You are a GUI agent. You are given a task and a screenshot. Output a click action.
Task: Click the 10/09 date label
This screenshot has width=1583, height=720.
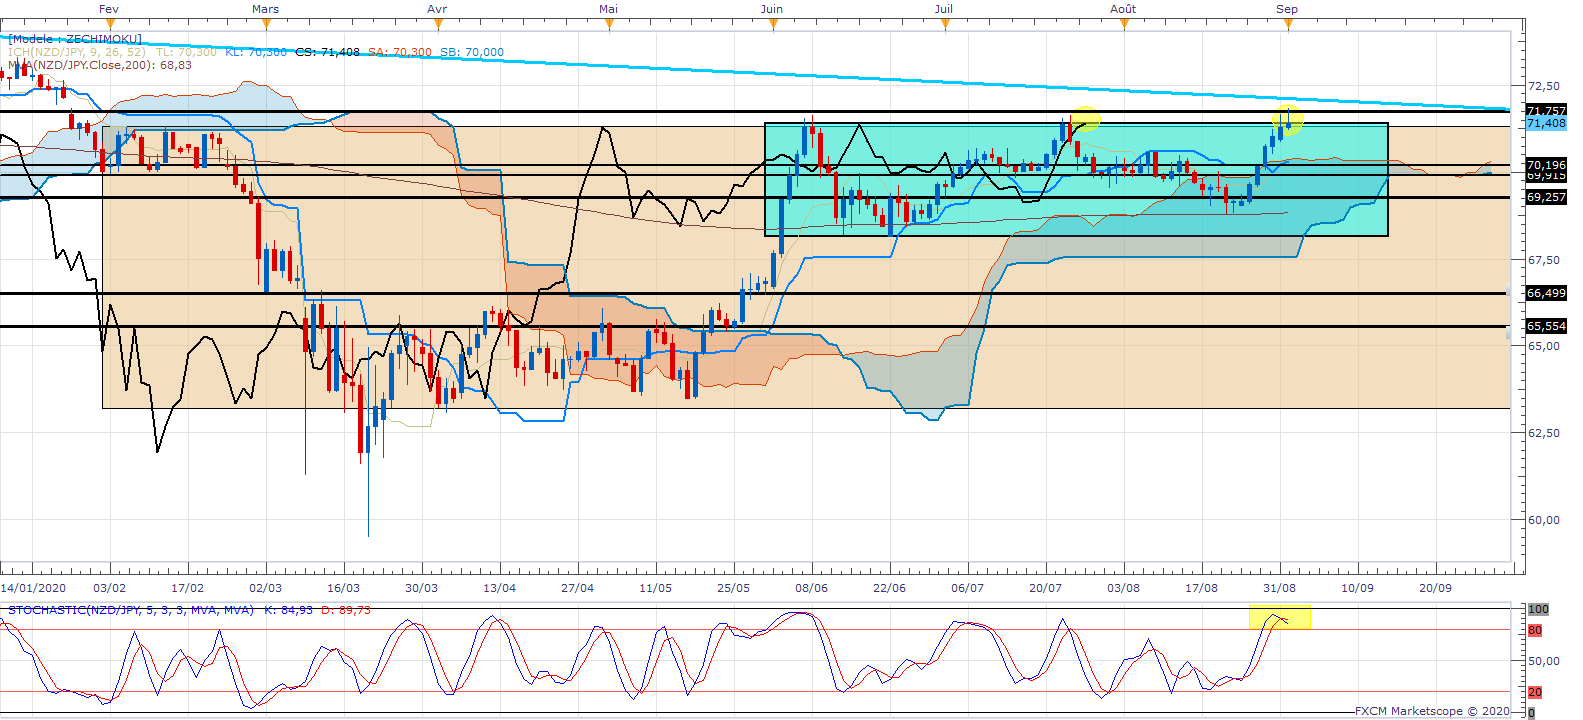pos(1358,588)
